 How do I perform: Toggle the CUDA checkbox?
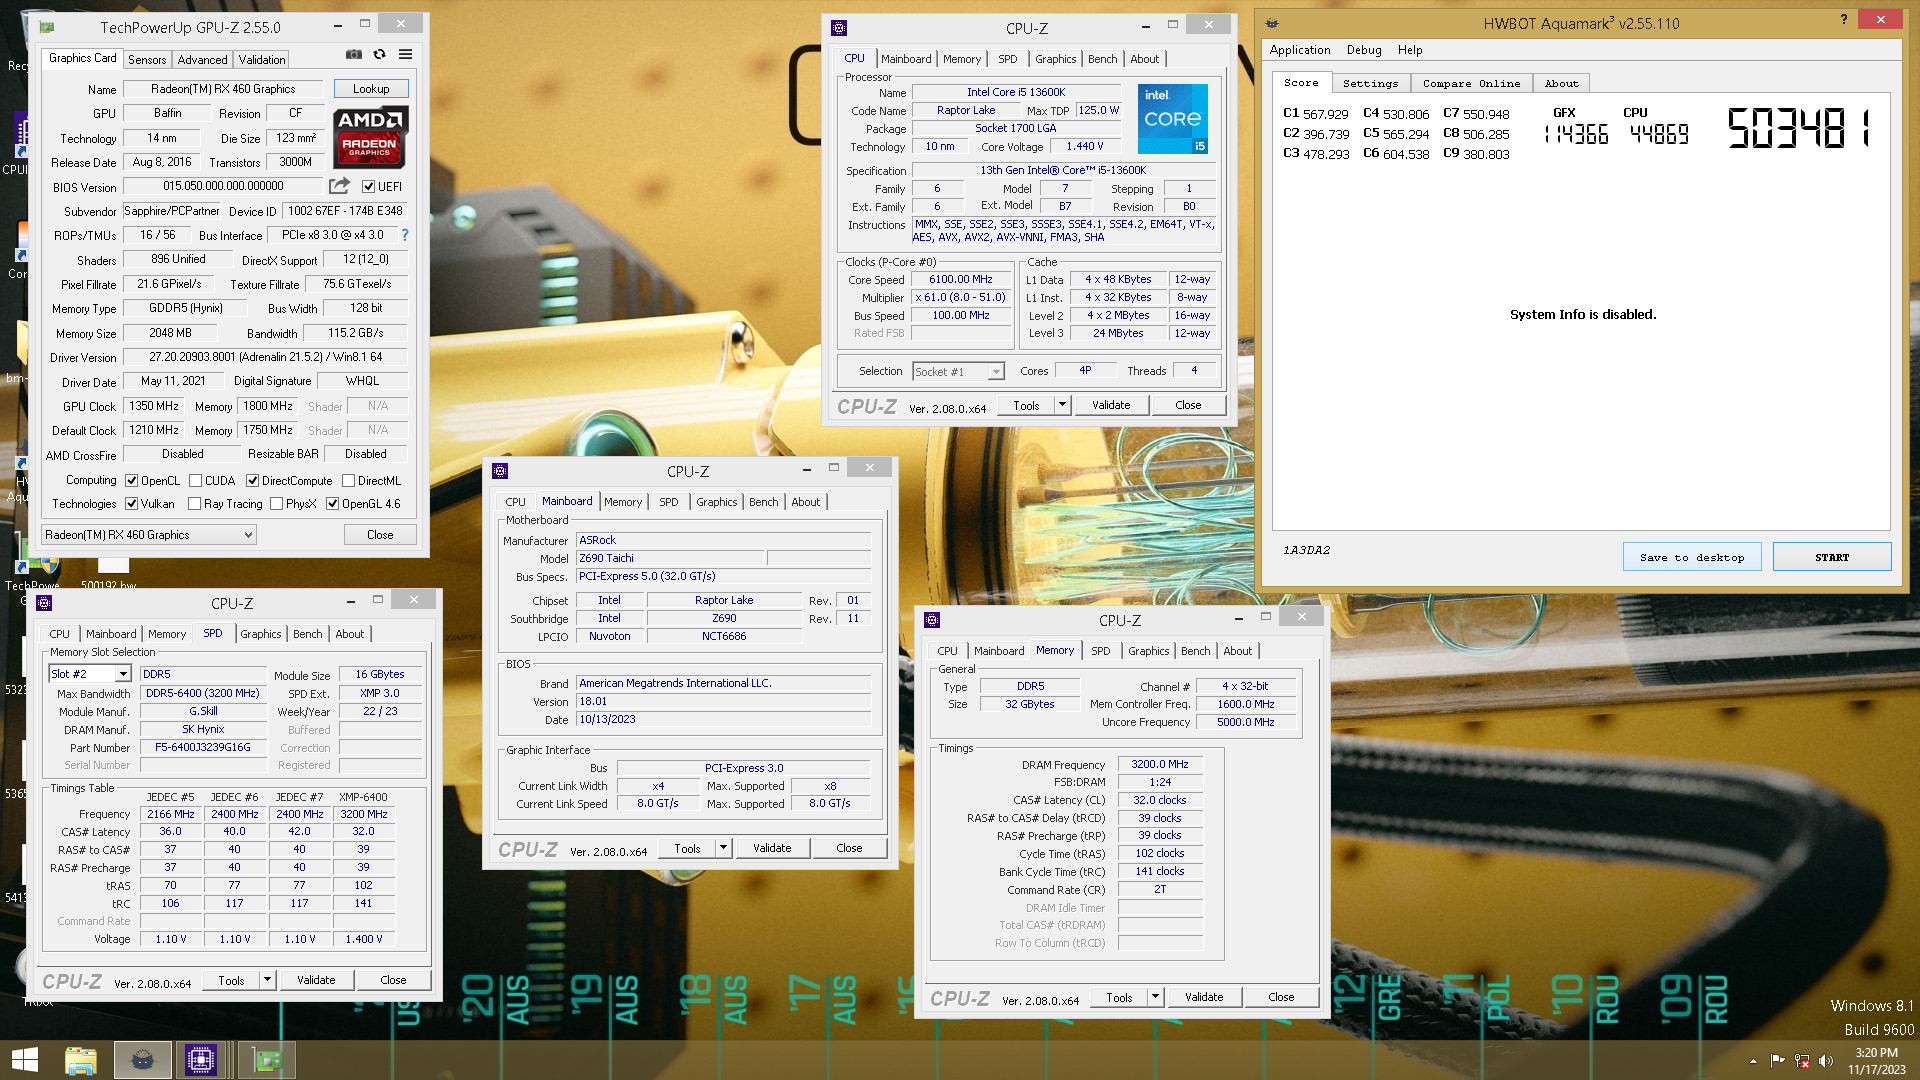coord(196,481)
